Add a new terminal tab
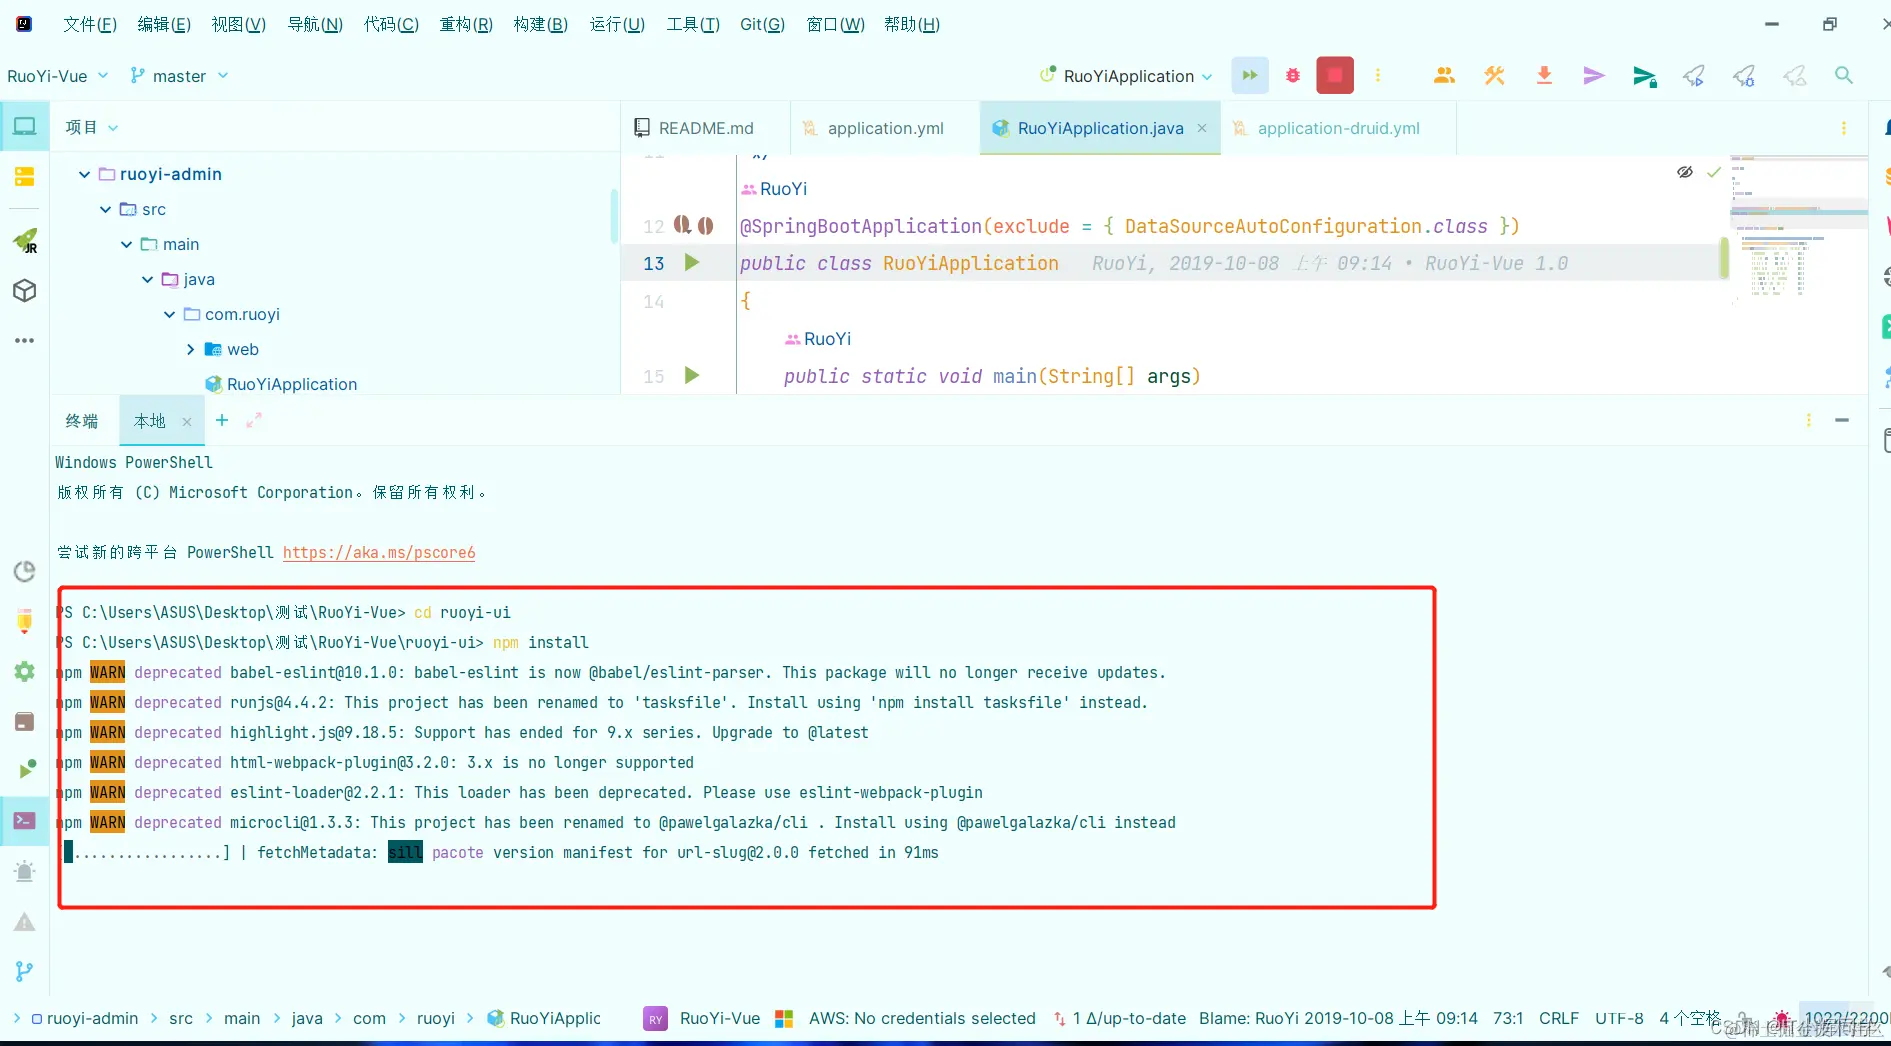This screenshot has width=1891, height=1046. click(222, 421)
